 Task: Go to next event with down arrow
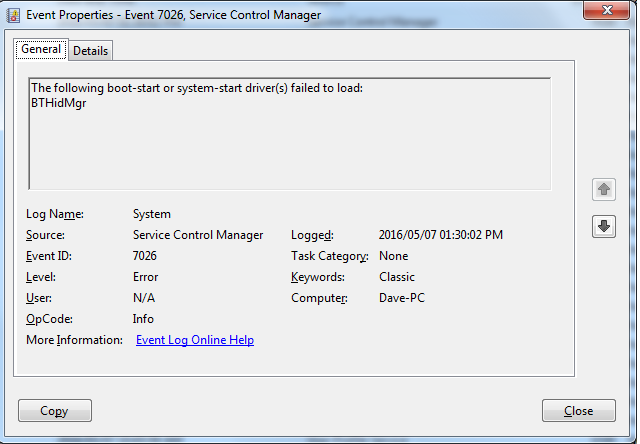(604, 226)
